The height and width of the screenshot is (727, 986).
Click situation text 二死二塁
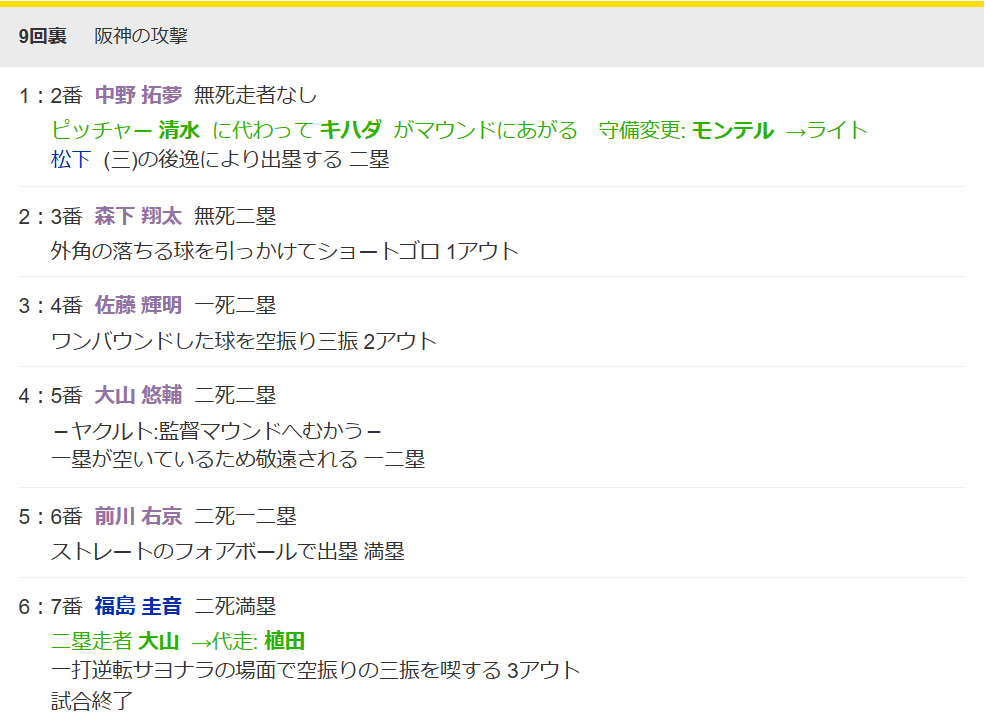click(235, 396)
